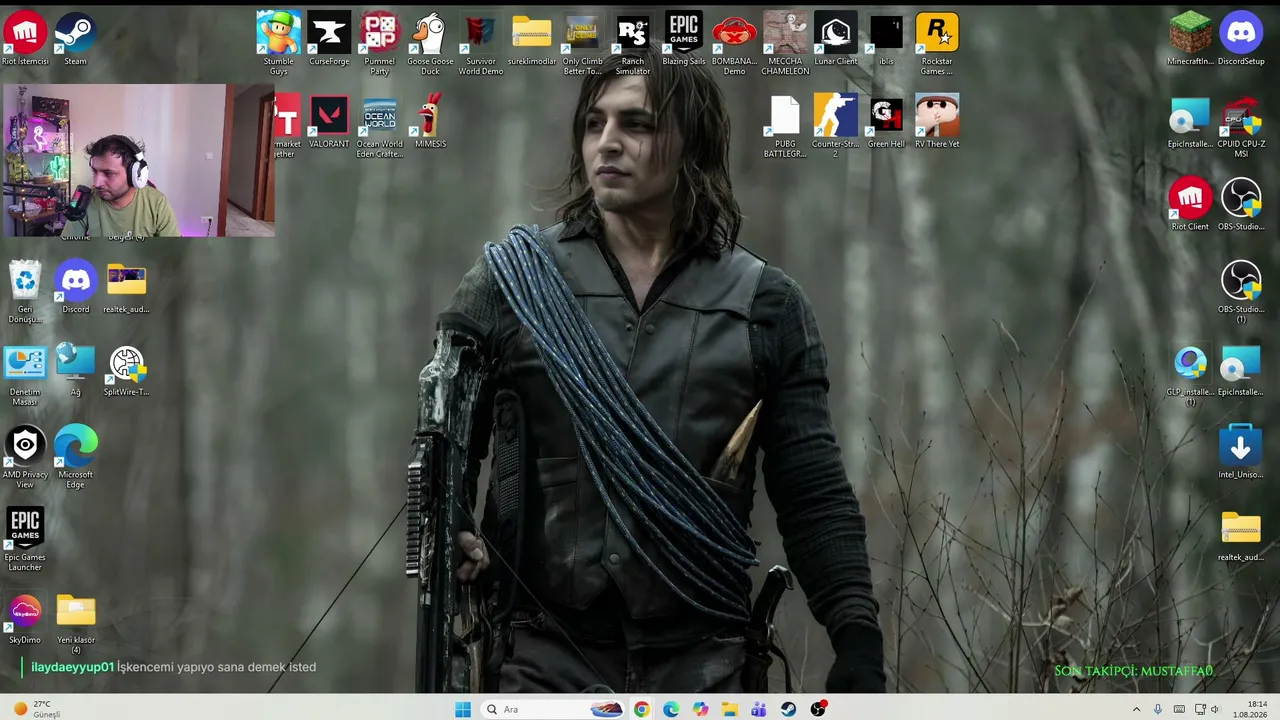This screenshot has width=1280, height=720.
Task: Click the Discord shortcut beside the recycle bin
Action: pos(75,286)
